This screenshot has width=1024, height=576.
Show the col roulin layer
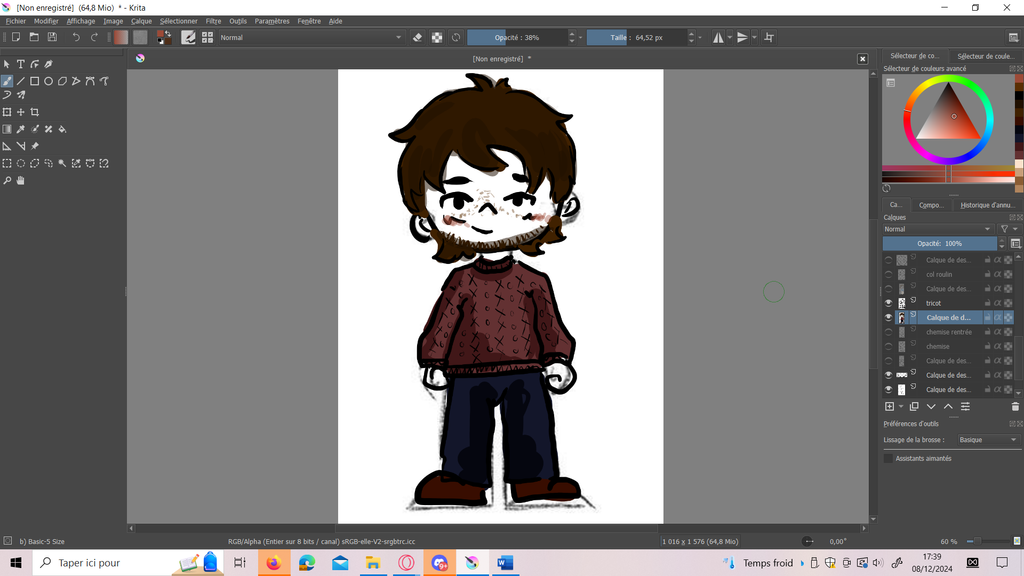888,274
